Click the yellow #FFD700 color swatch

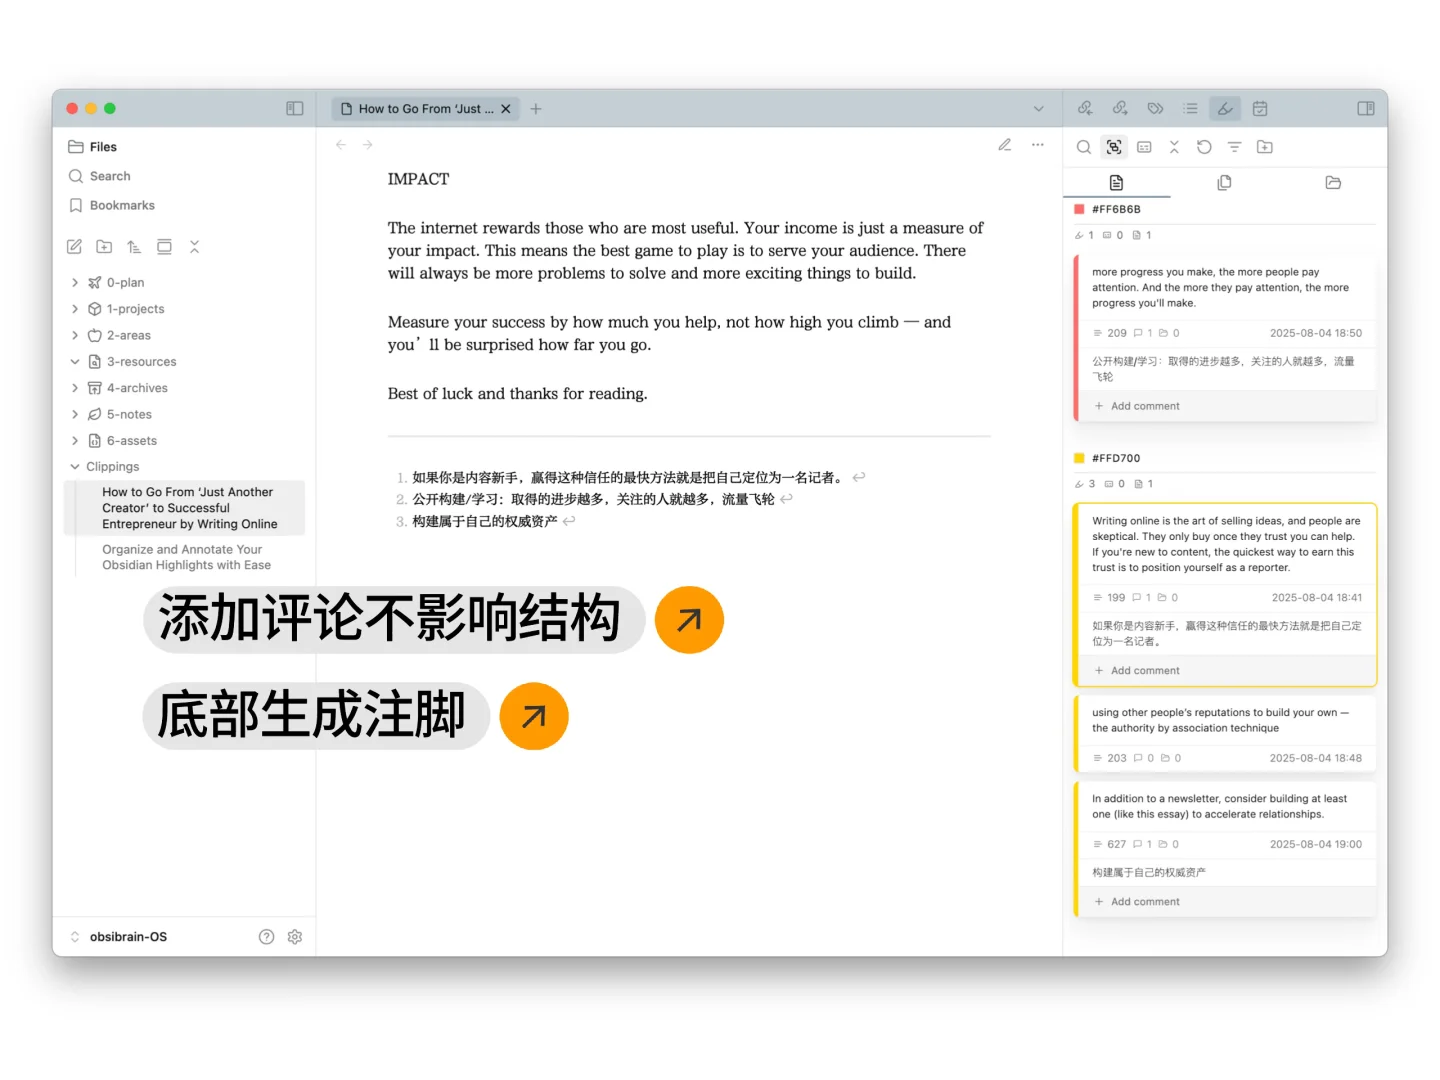tap(1079, 458)
